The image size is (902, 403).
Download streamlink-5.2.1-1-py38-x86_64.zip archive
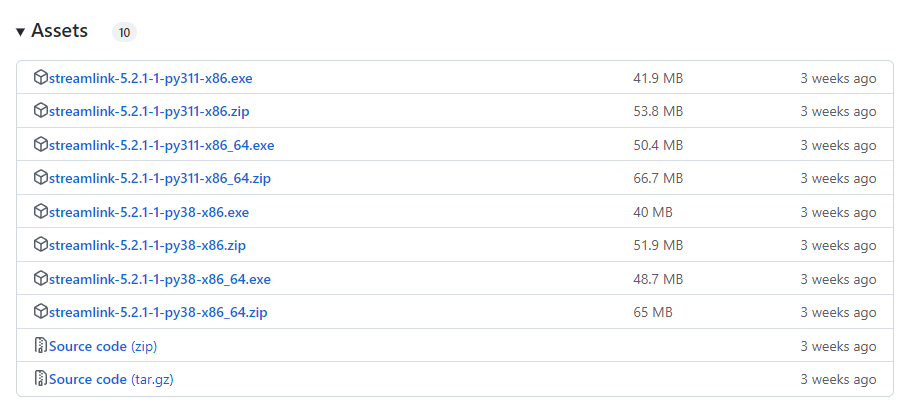click(158, 312)
